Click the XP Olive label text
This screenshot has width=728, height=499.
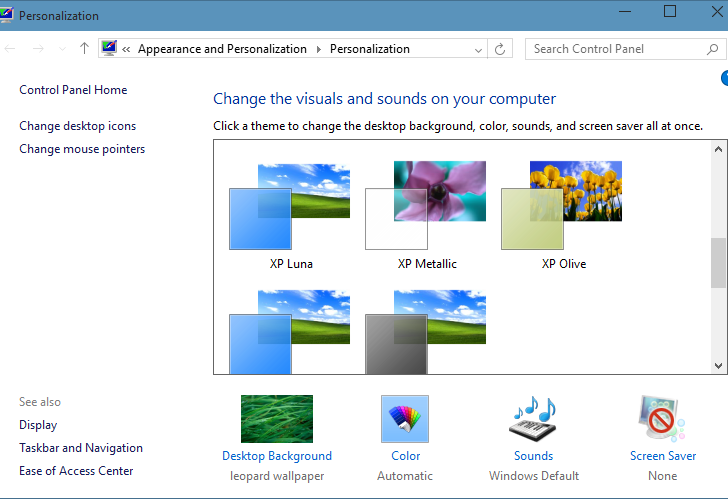pyautogui.click(x=564, y=264)
